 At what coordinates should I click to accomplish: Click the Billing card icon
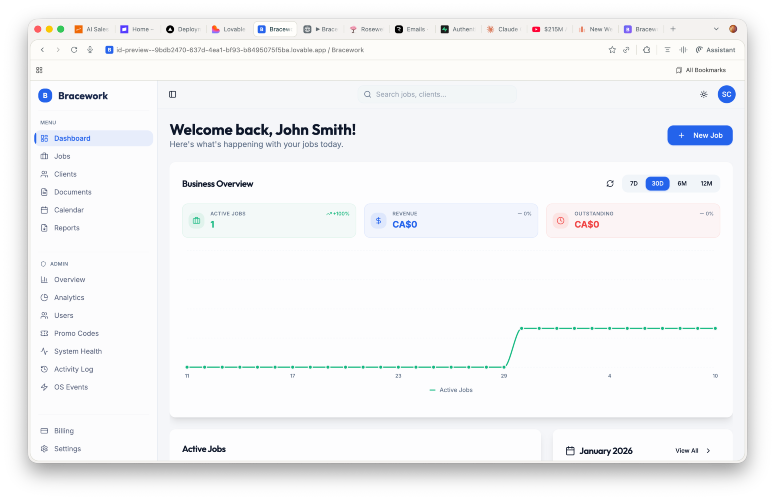click(x=44, y=431)
